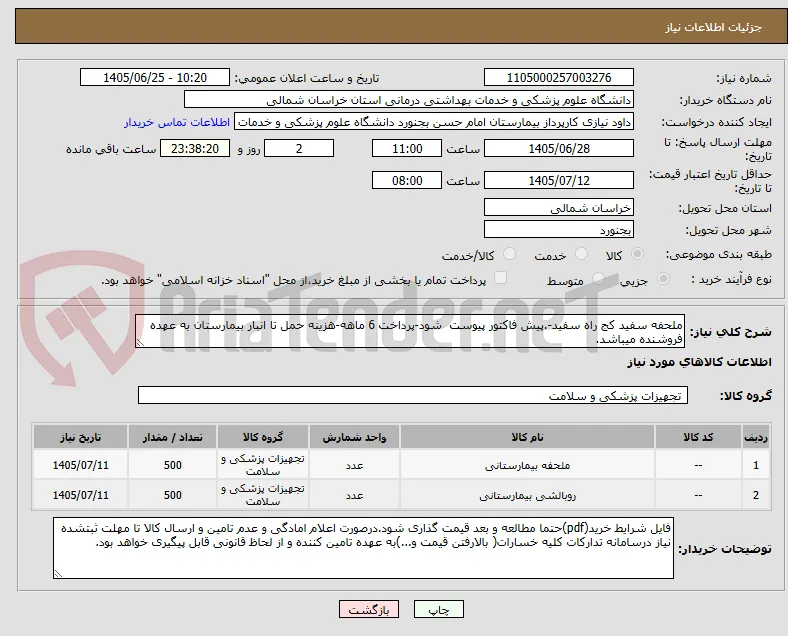The width and height of the screenshot is (788, 636).
Task: Click row number 1 cell
Action: coord(755,465)
